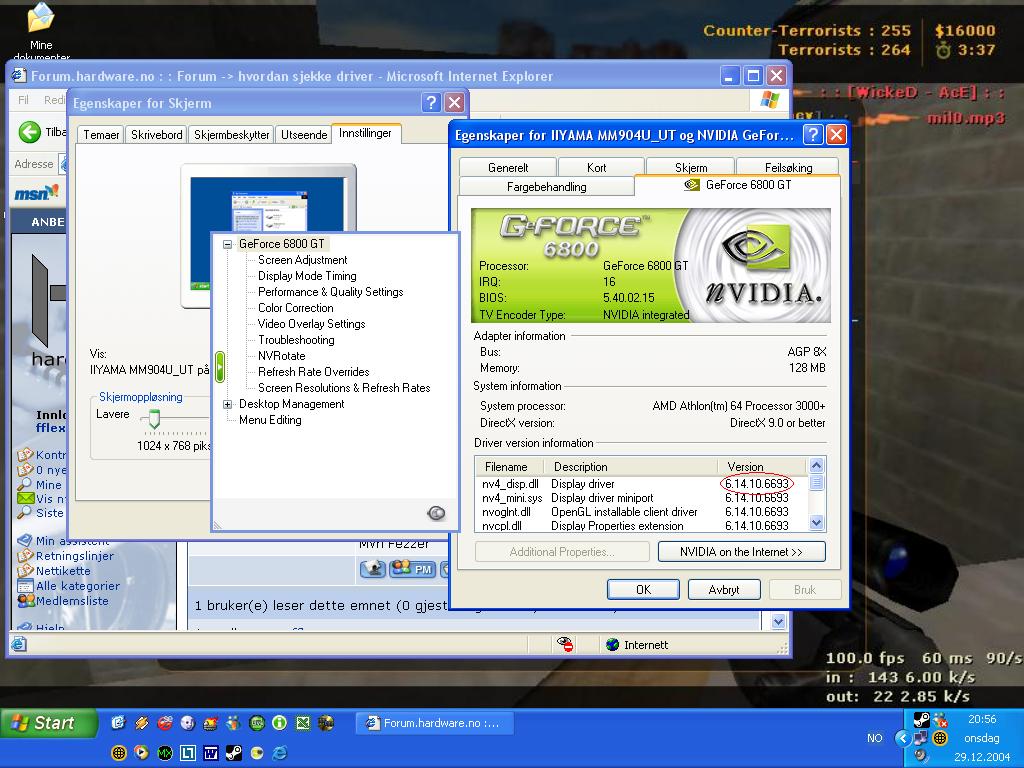Open the Start menu
This screenshot has width=1024, height=768.
tap(48, 723)
